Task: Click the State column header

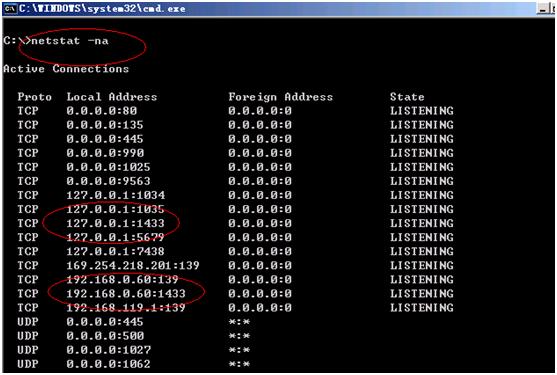Action: point(407,97)
